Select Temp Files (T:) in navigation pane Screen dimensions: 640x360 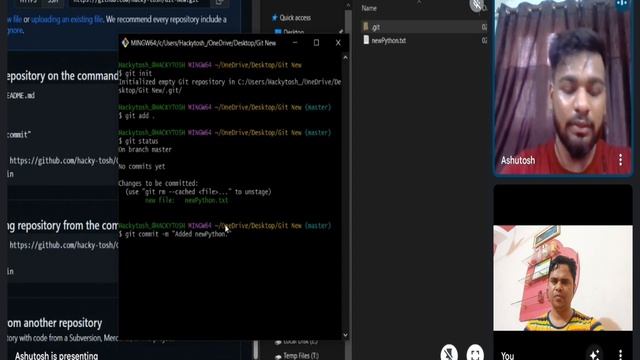pos(300,356)
